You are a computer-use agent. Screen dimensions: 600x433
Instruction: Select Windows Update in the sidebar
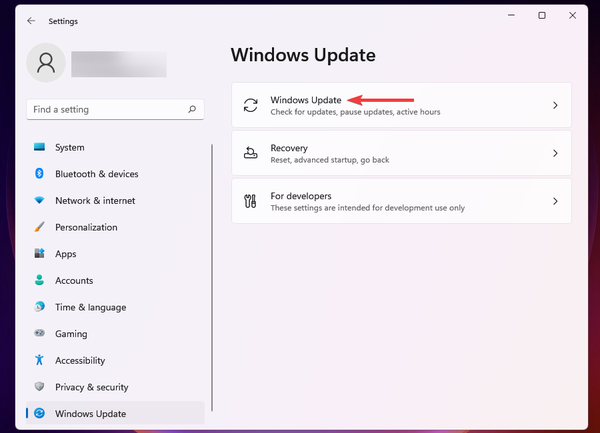pos(90,413)
